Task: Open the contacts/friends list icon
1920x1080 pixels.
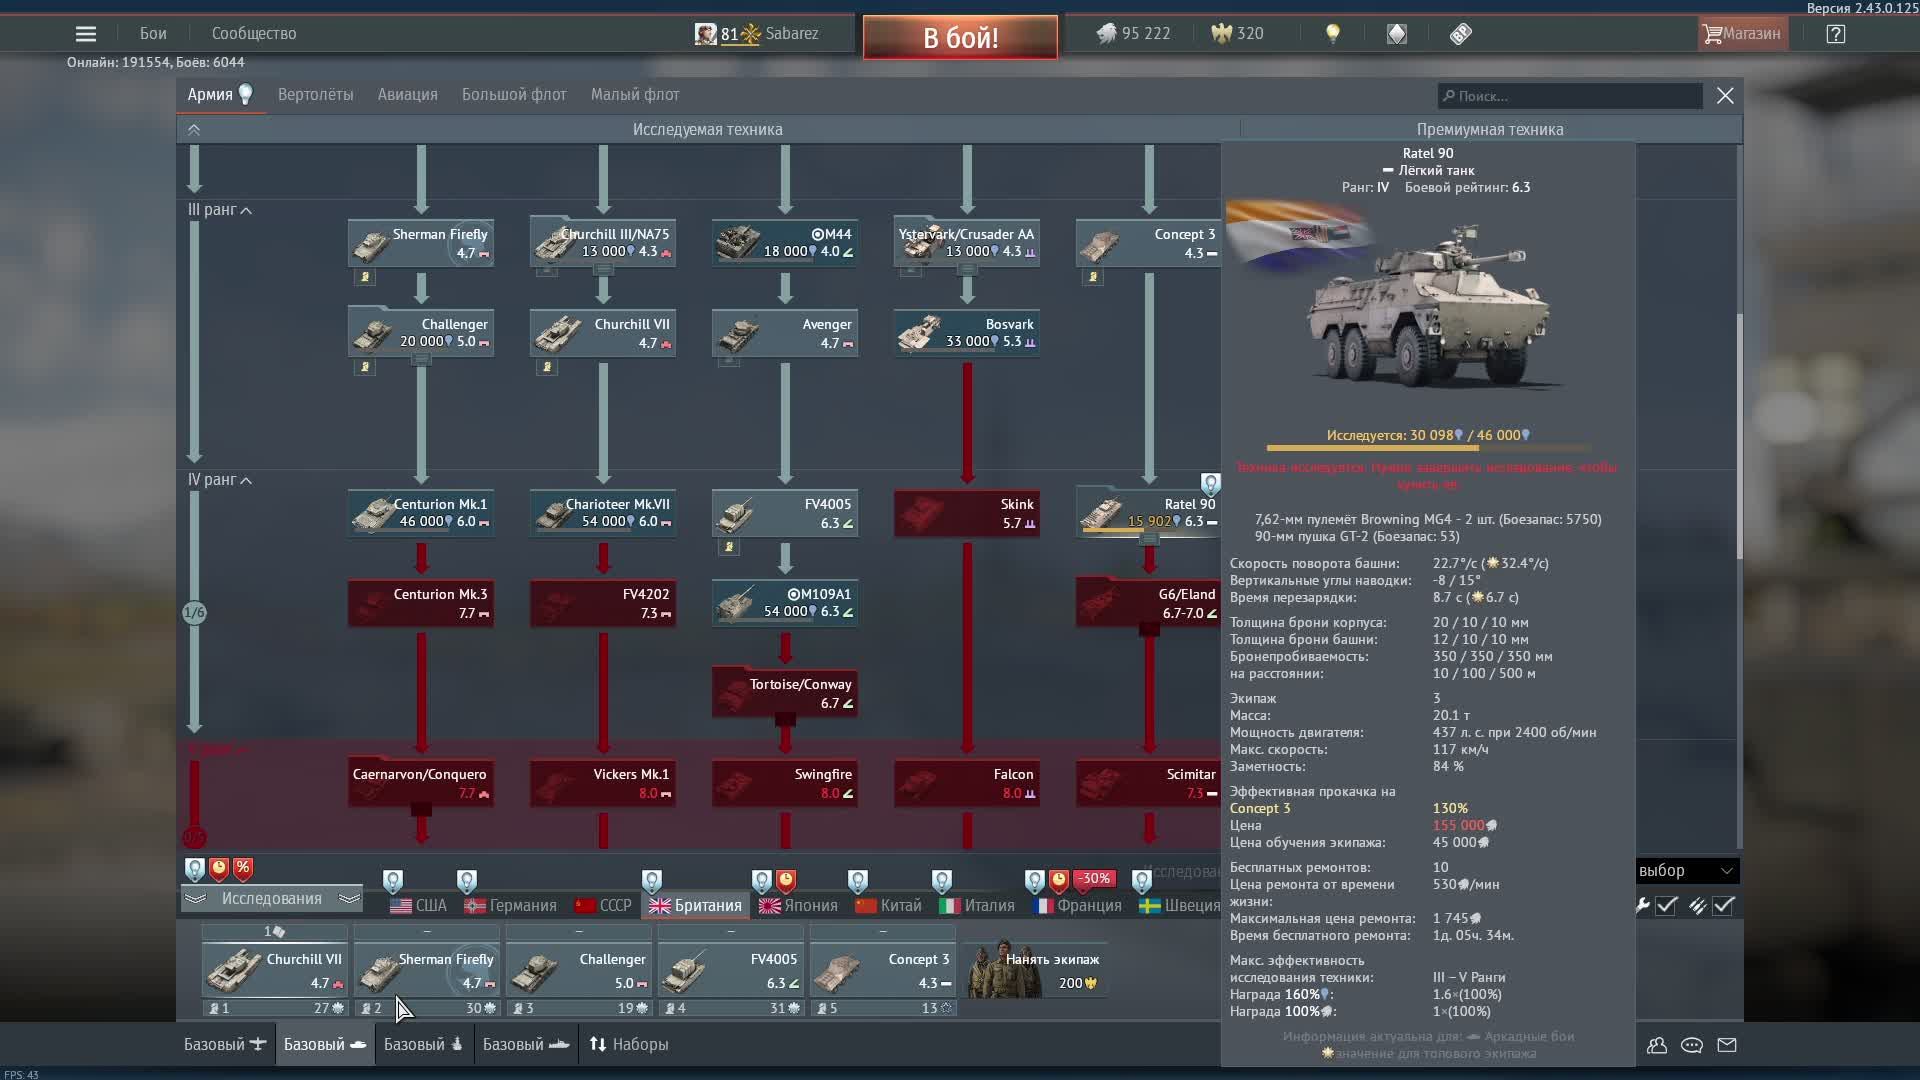Action: (1657, 1045)
